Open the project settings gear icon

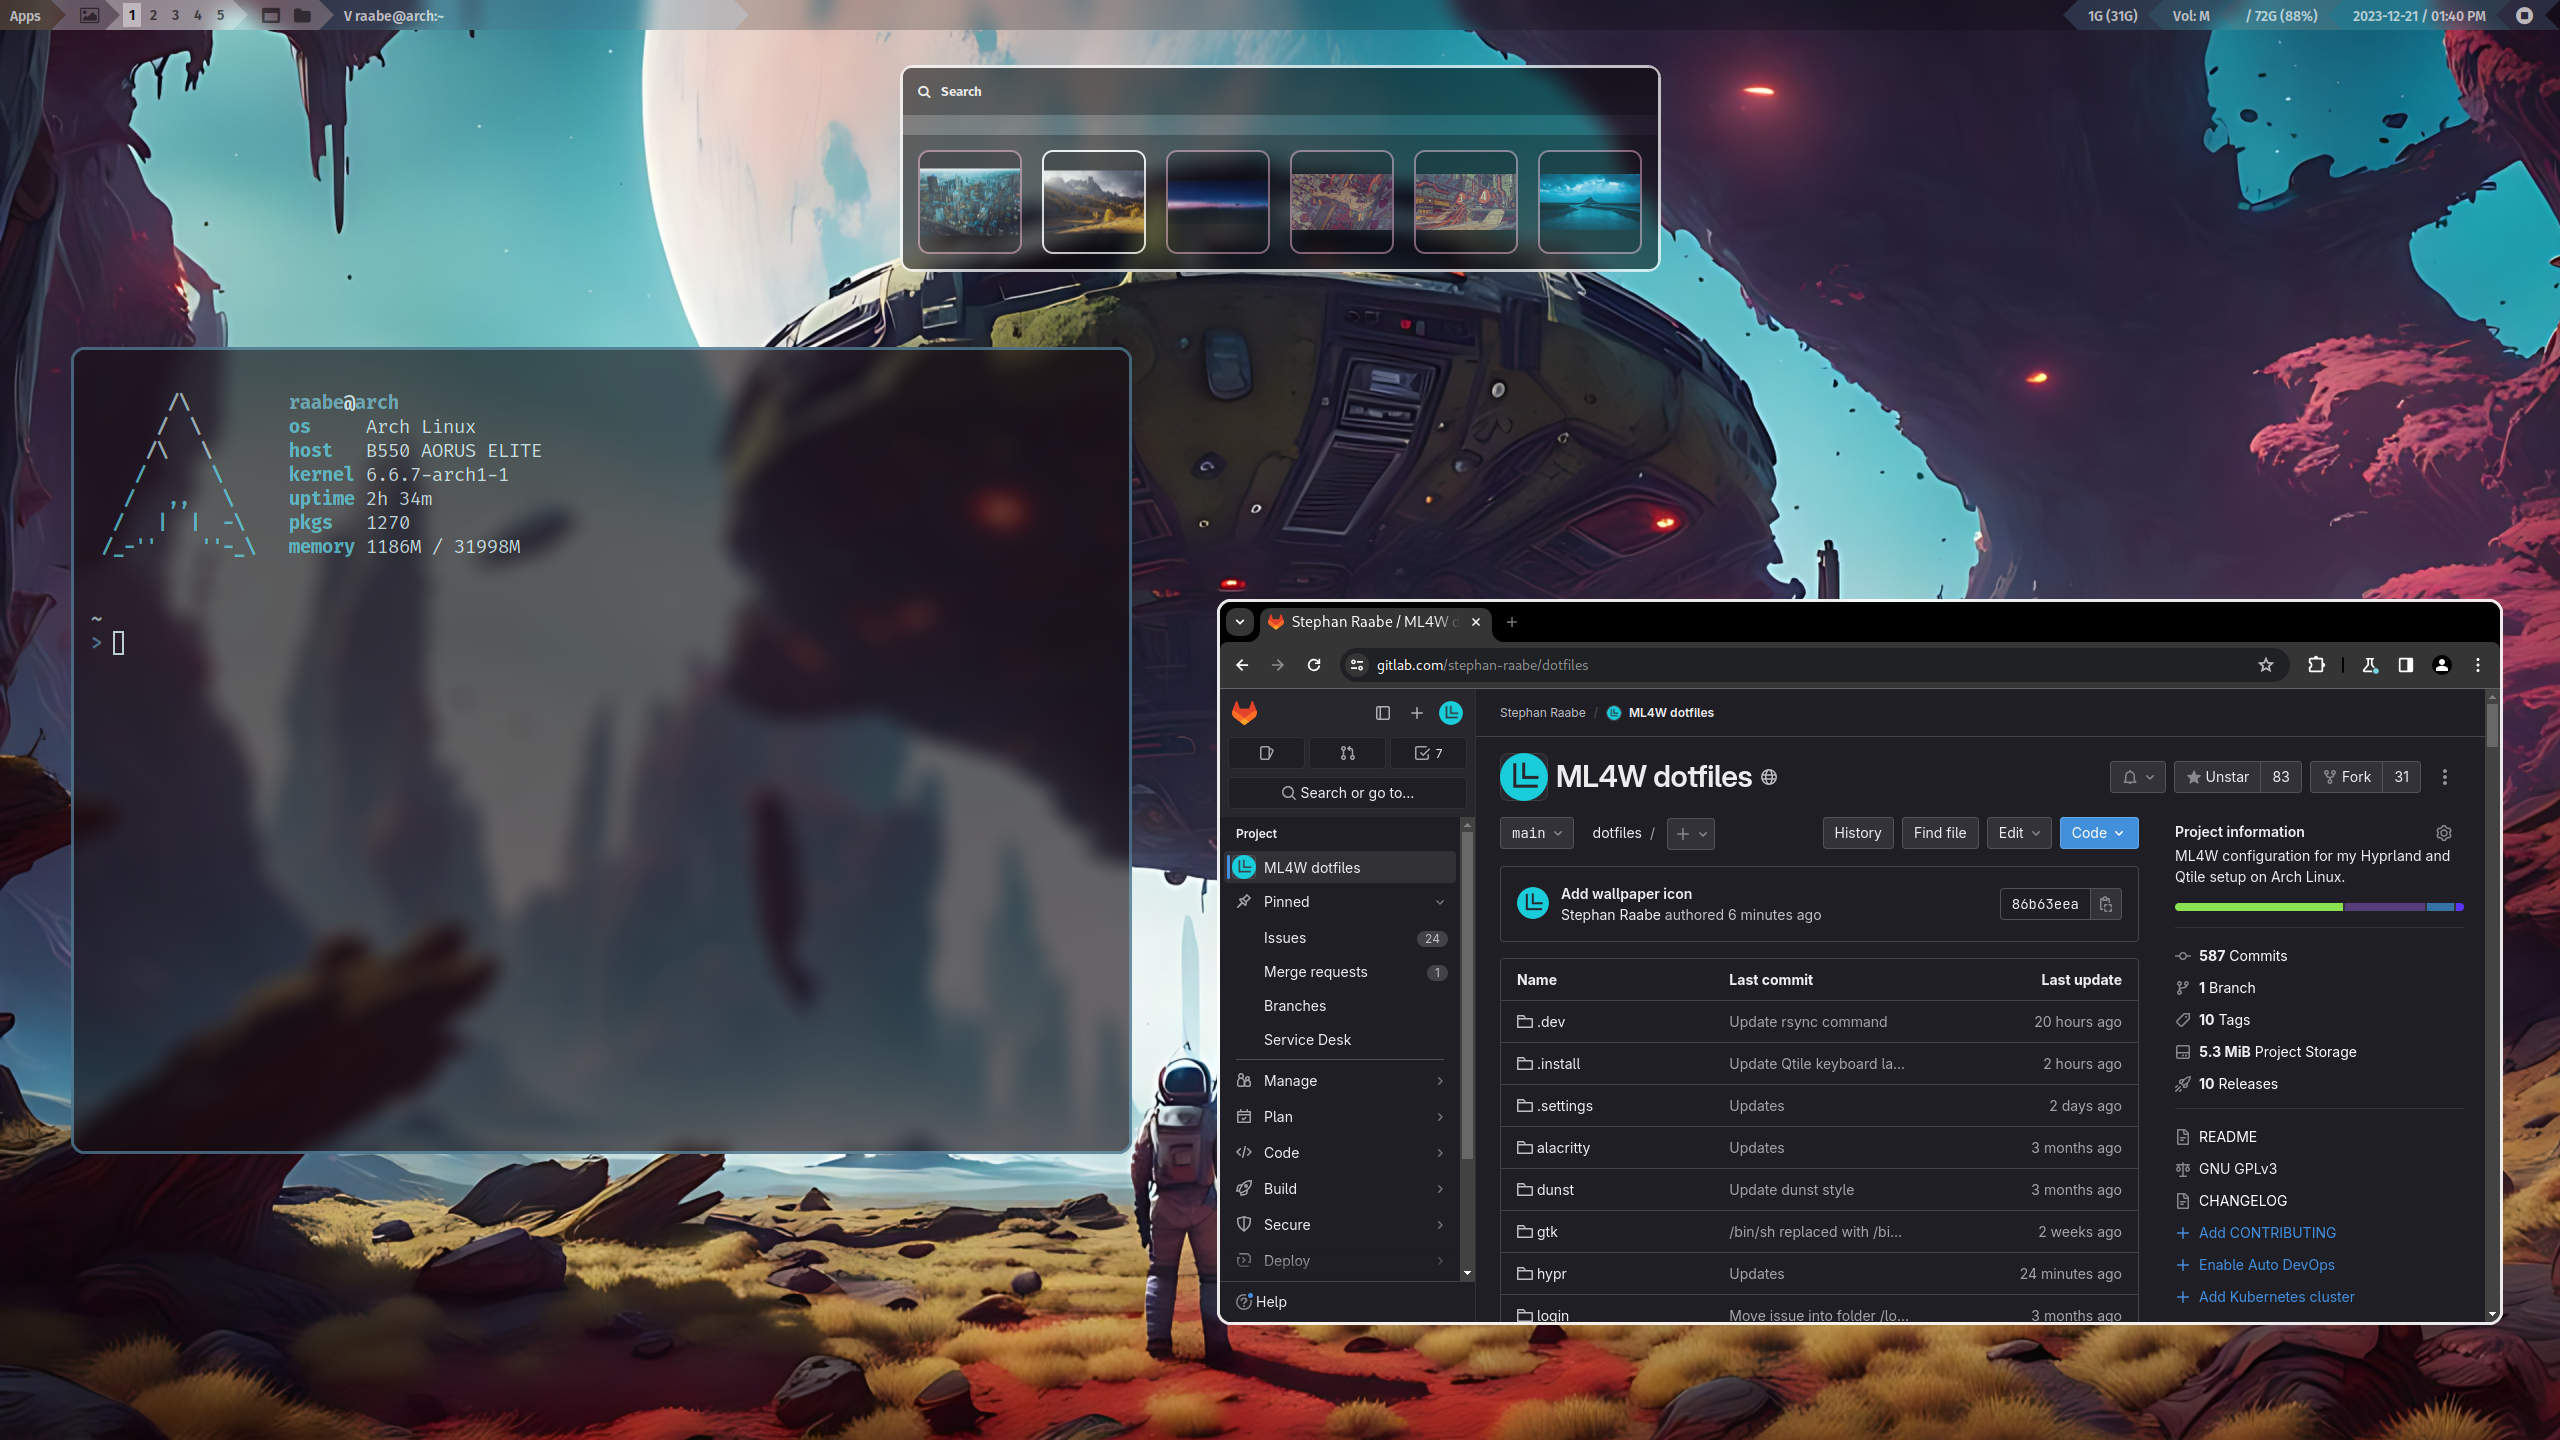[x=2443, y=833]
